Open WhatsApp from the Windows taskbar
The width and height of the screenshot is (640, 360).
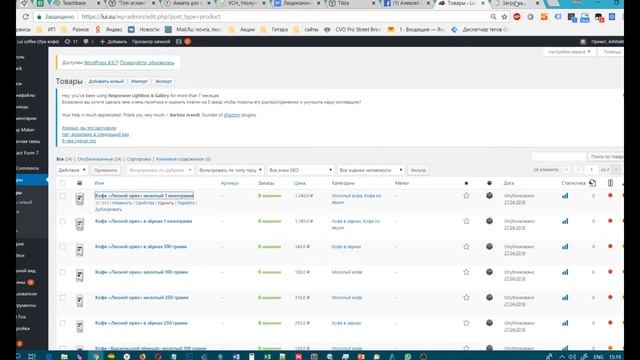coord(408,356)
